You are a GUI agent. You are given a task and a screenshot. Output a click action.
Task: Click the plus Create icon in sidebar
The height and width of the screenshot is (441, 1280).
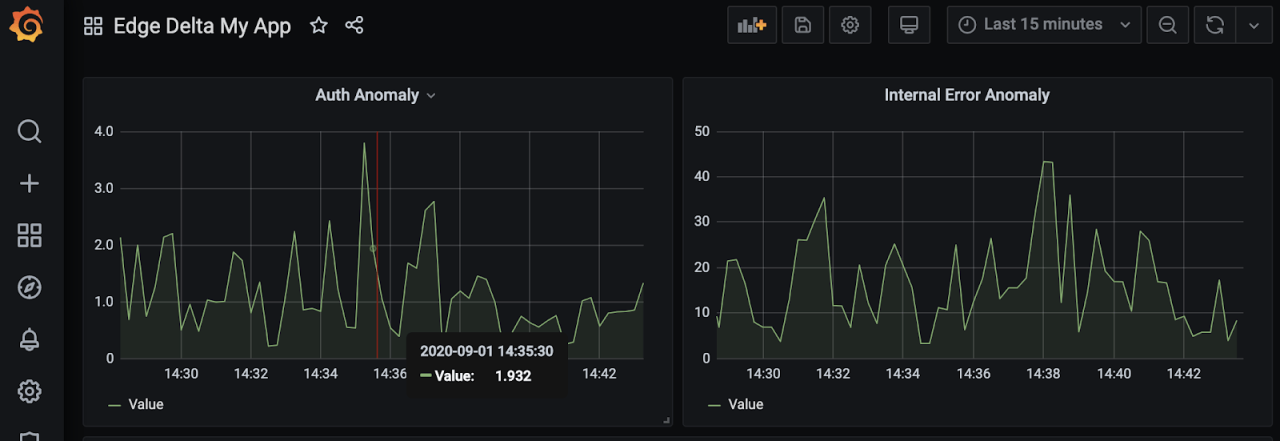click(x=29, y=183)
